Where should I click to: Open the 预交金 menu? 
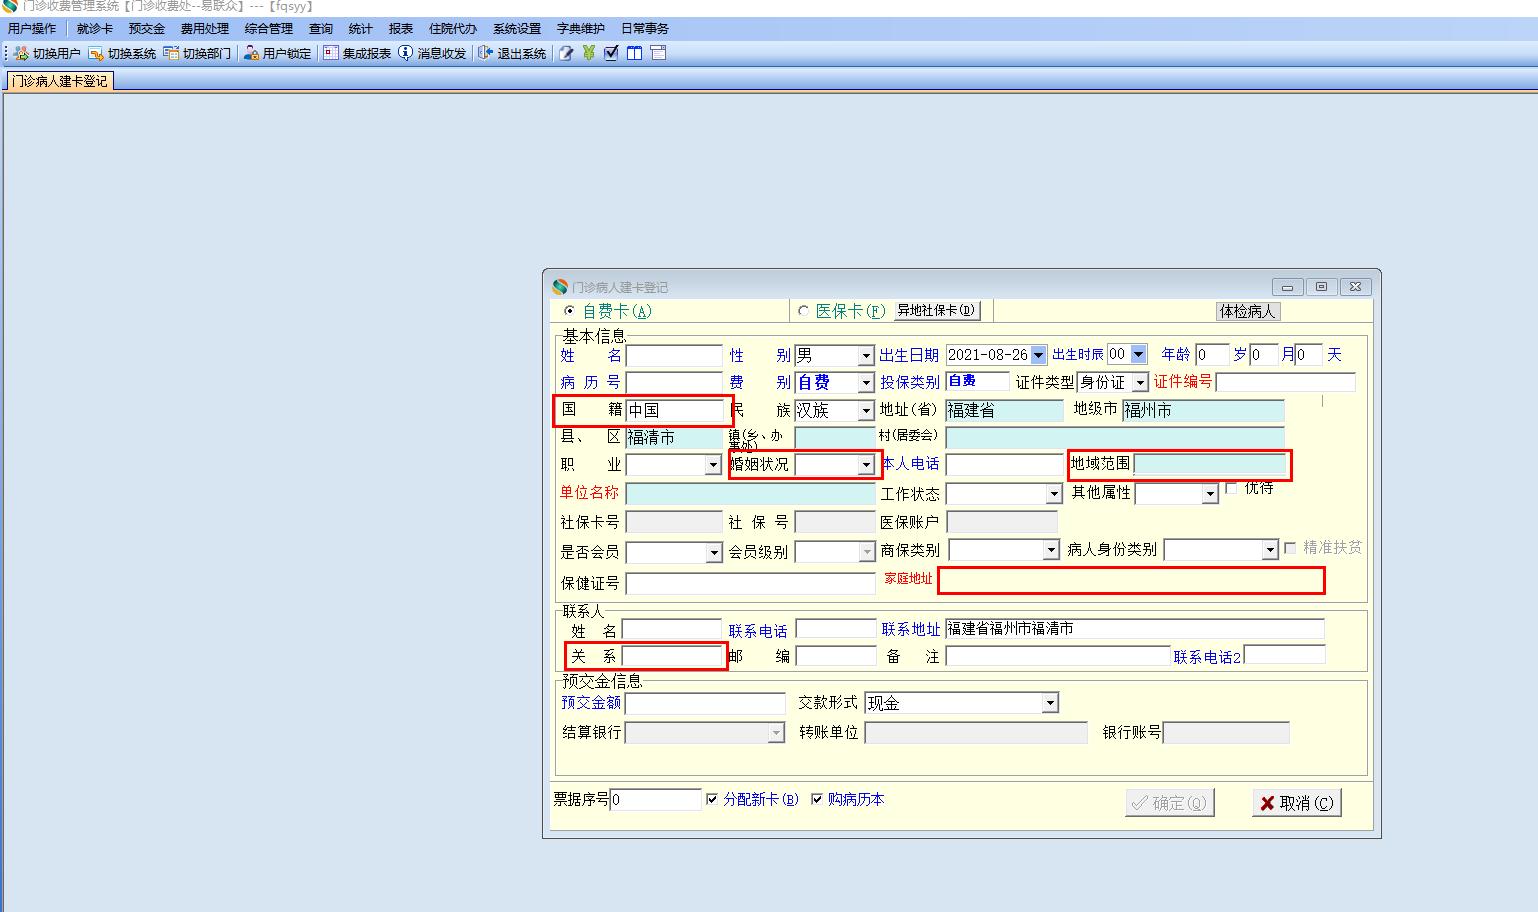pos(147,29)
